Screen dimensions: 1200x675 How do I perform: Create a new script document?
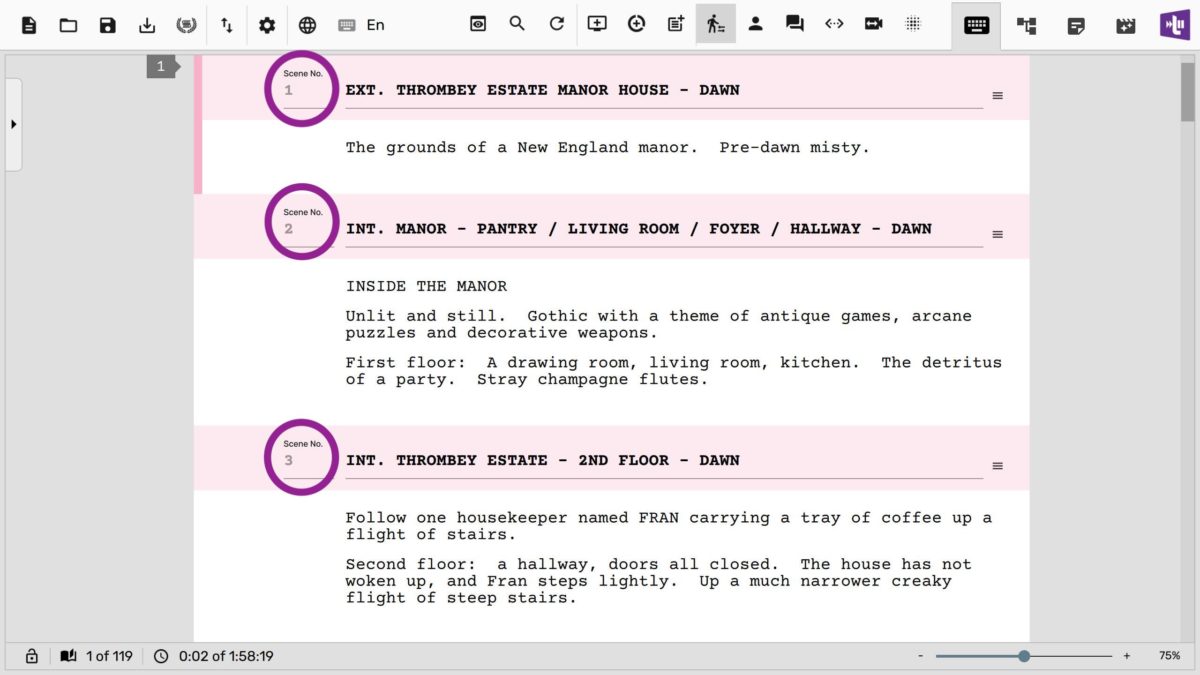[28, 23]
